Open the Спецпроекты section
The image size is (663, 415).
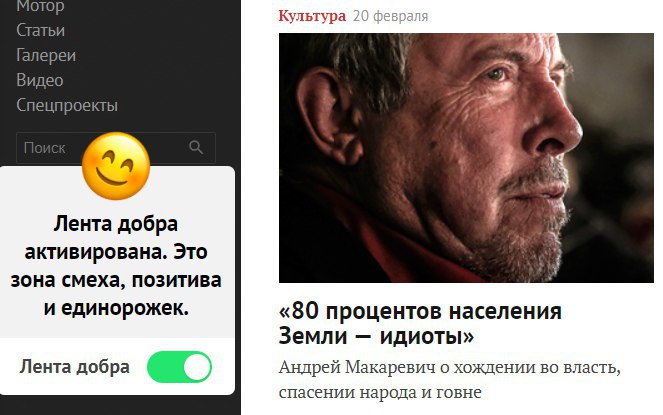[x=67, y=105]
